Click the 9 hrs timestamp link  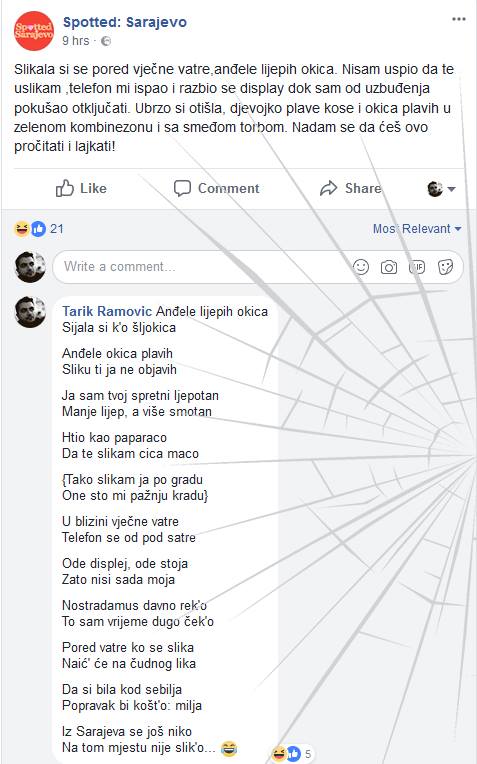(x=76, y=41)
